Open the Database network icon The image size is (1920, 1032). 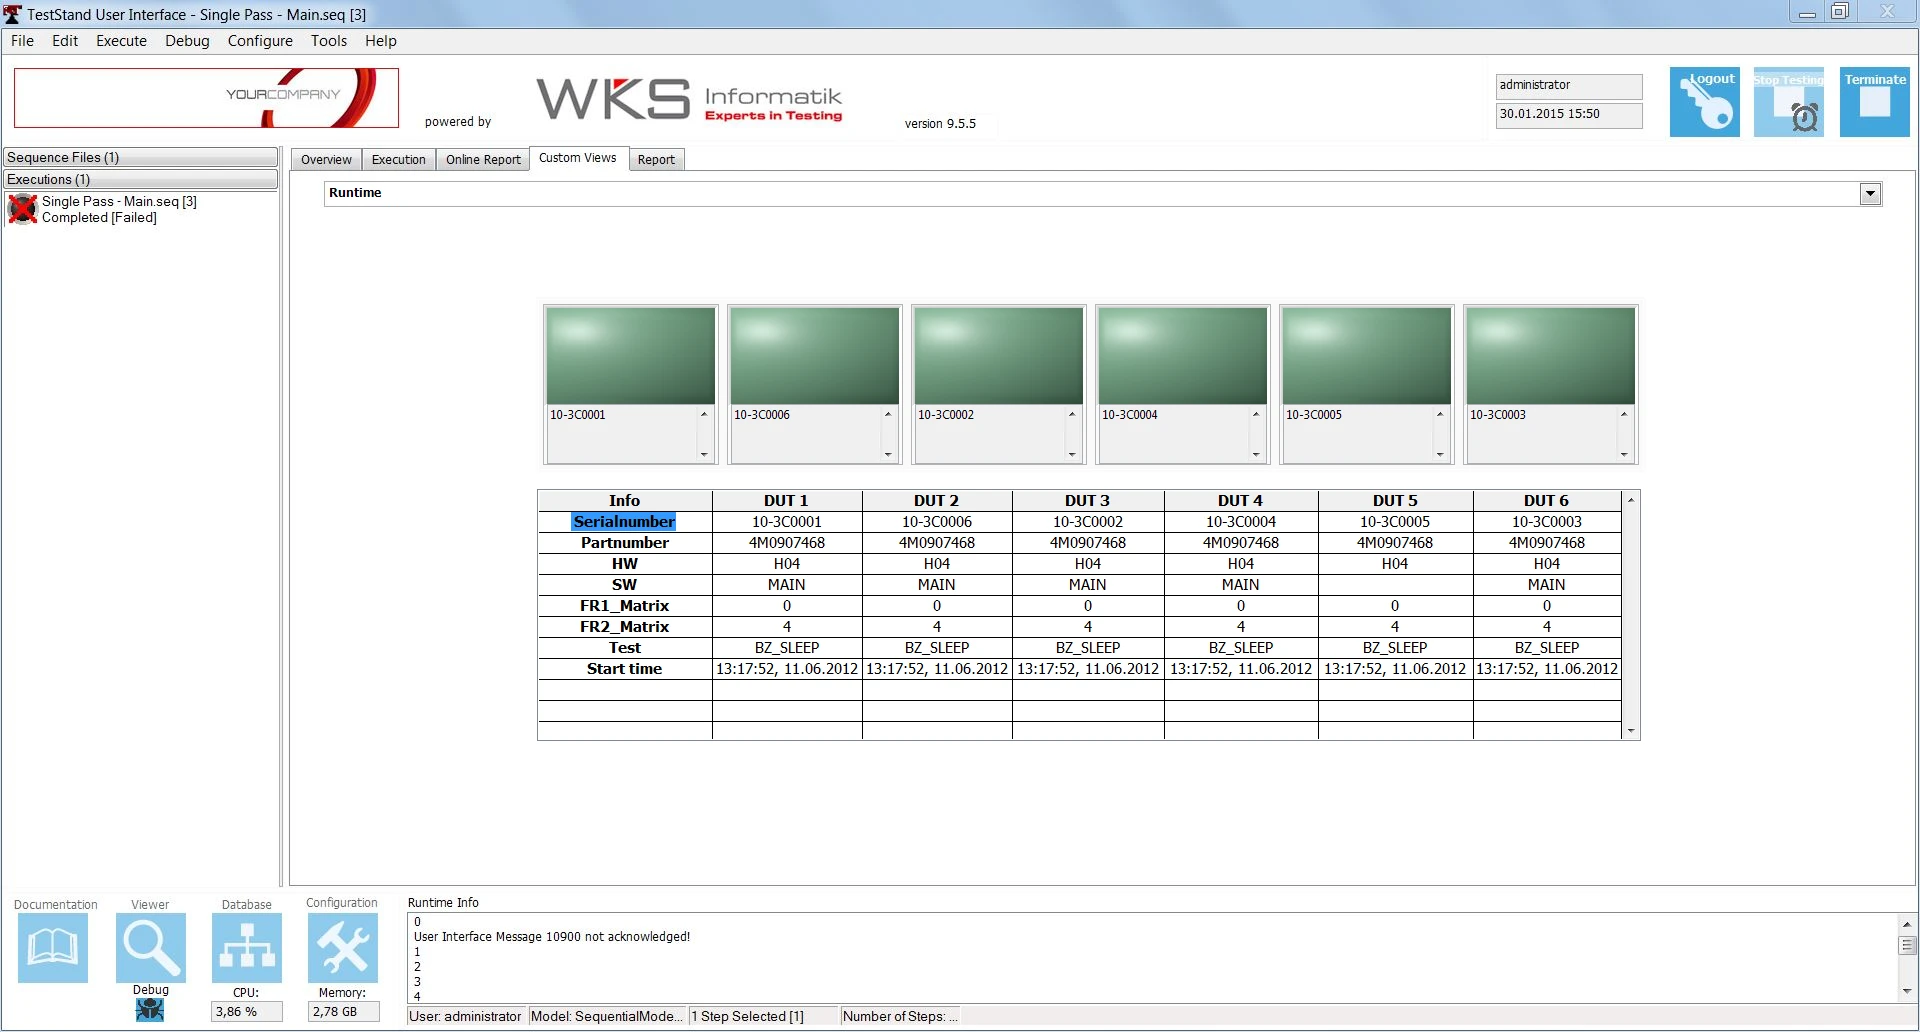[247, 948]
